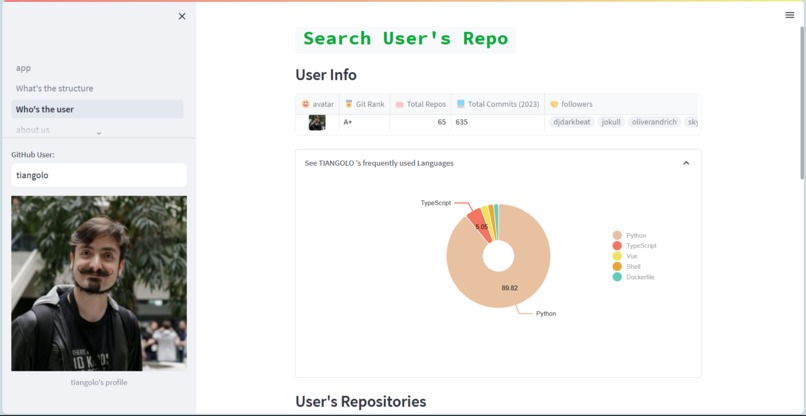
Task: Select the Total Commits cell '635'
Action: tap(498, 122)
